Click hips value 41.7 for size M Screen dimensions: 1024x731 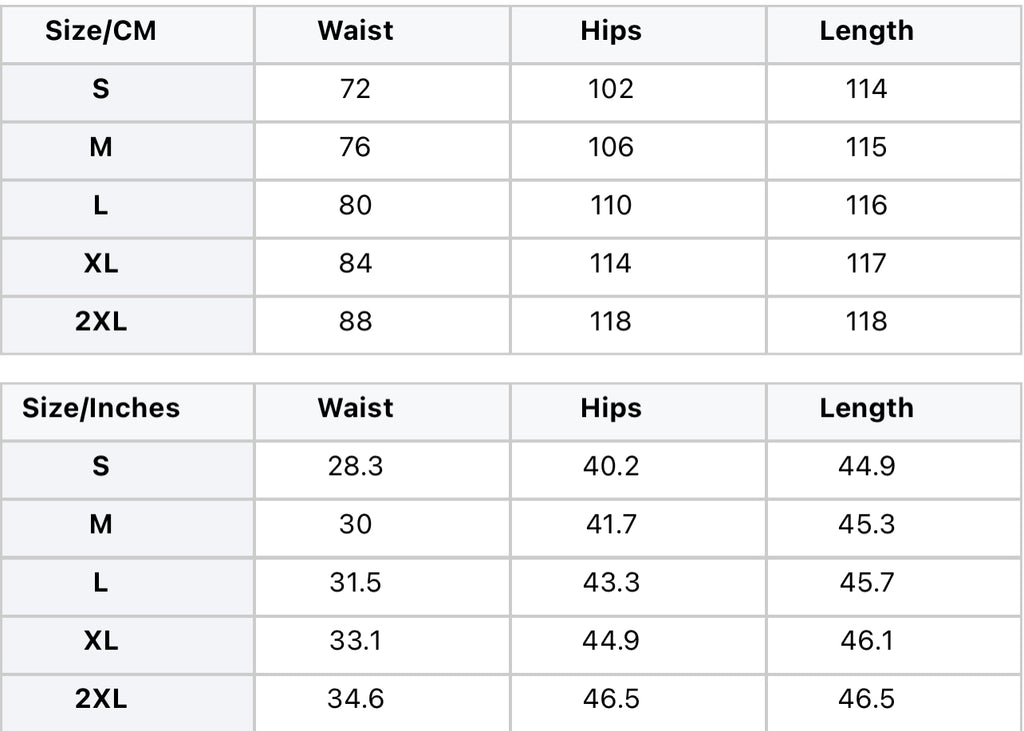(x=611, y=525)
